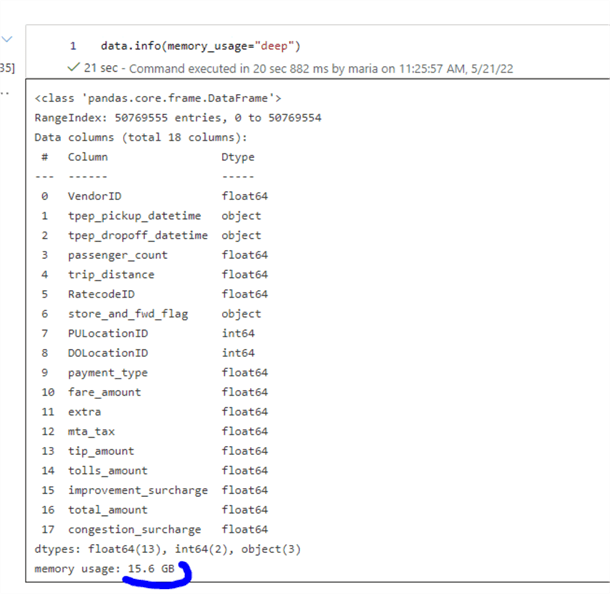Screen dimensions: 610x594
Task: Select the total_amount column name
Action: tap(108, 510)
